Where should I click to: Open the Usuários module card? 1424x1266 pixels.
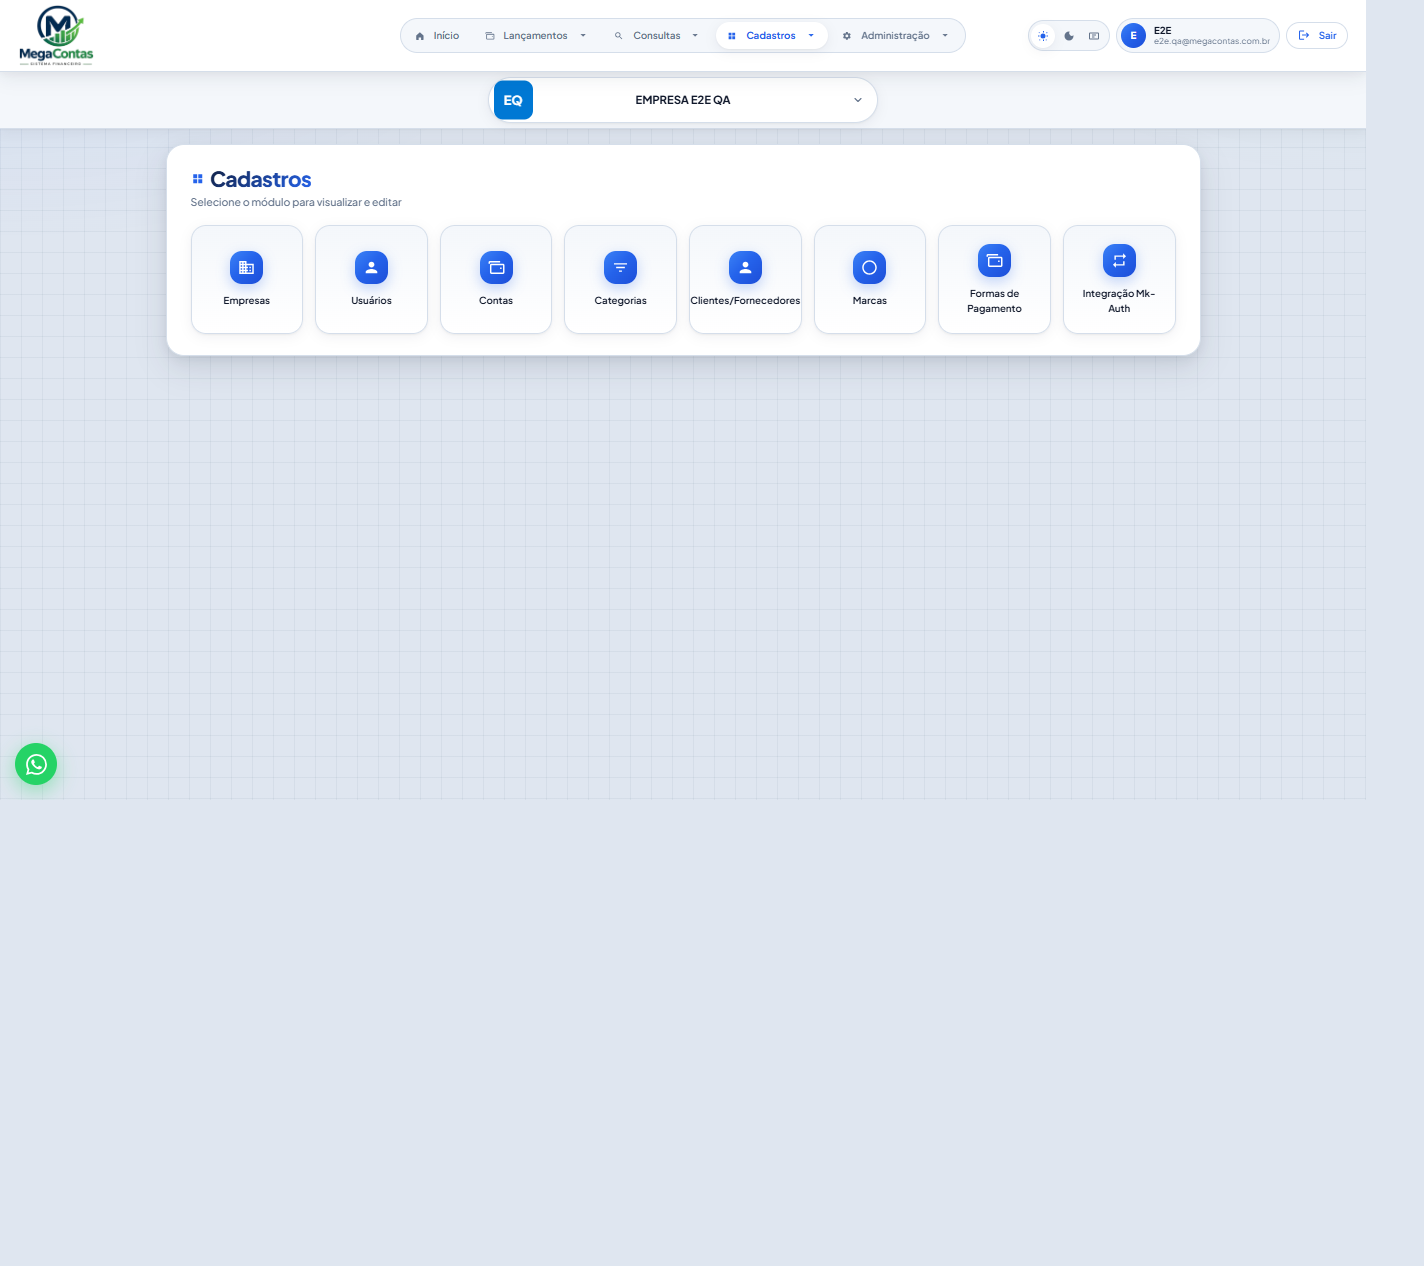pyautogui.click(x=371, y=279)
